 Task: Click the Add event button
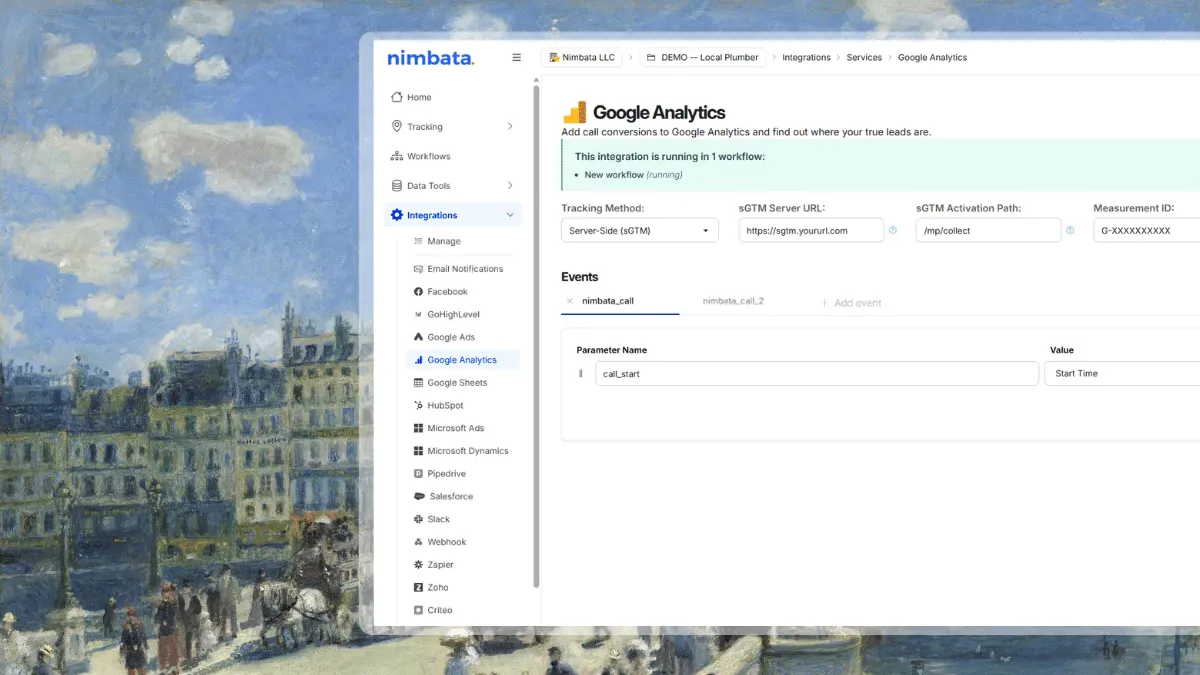[x=851, y=303]
